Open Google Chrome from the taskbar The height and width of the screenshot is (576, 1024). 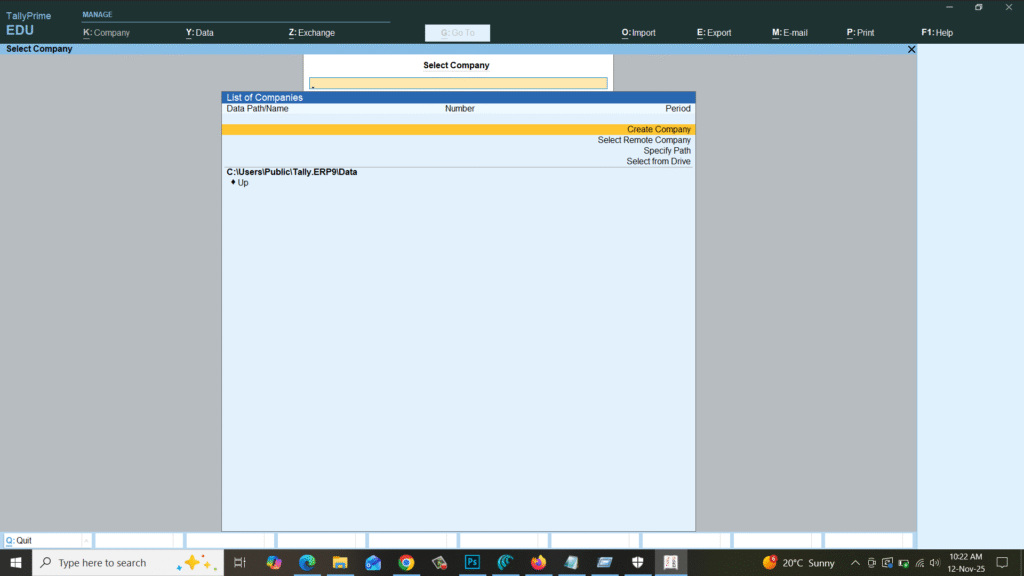407,562
